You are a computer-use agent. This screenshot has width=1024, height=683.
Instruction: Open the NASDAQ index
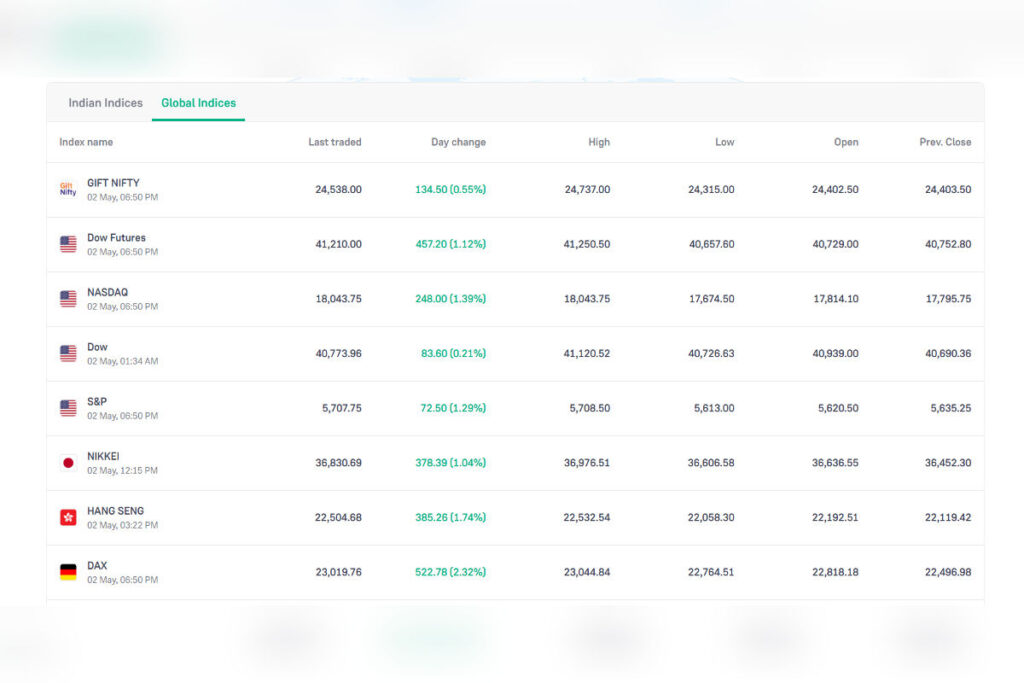[x=107, y=293]
